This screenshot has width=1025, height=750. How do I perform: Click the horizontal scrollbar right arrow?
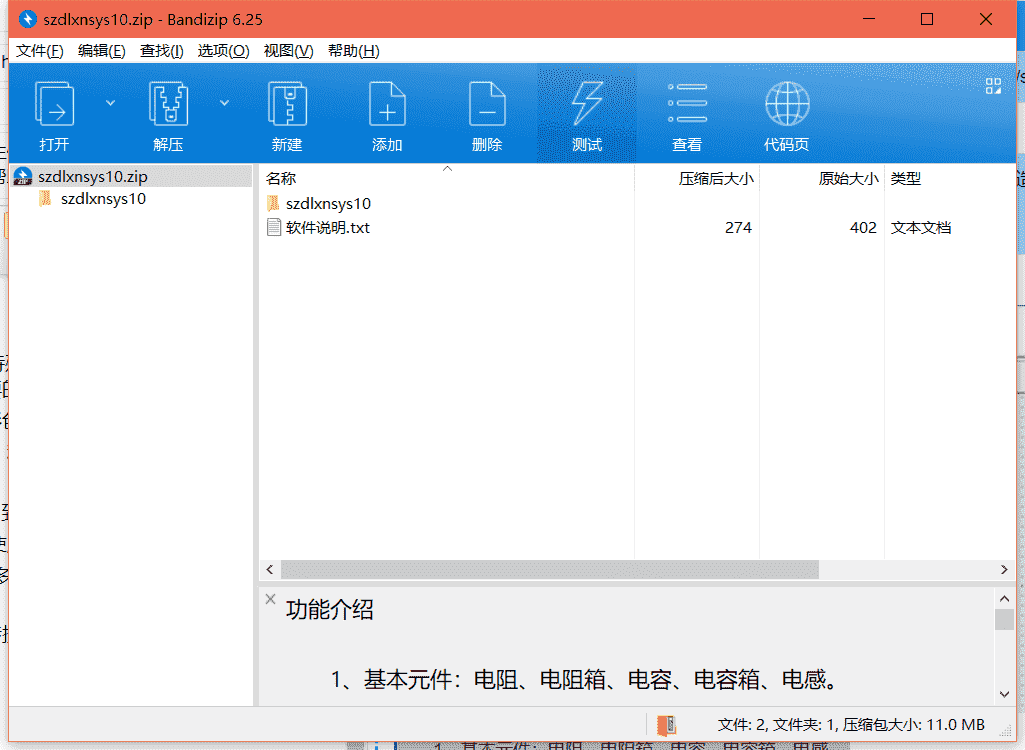pyautogui.click(x=1004, y=570)
